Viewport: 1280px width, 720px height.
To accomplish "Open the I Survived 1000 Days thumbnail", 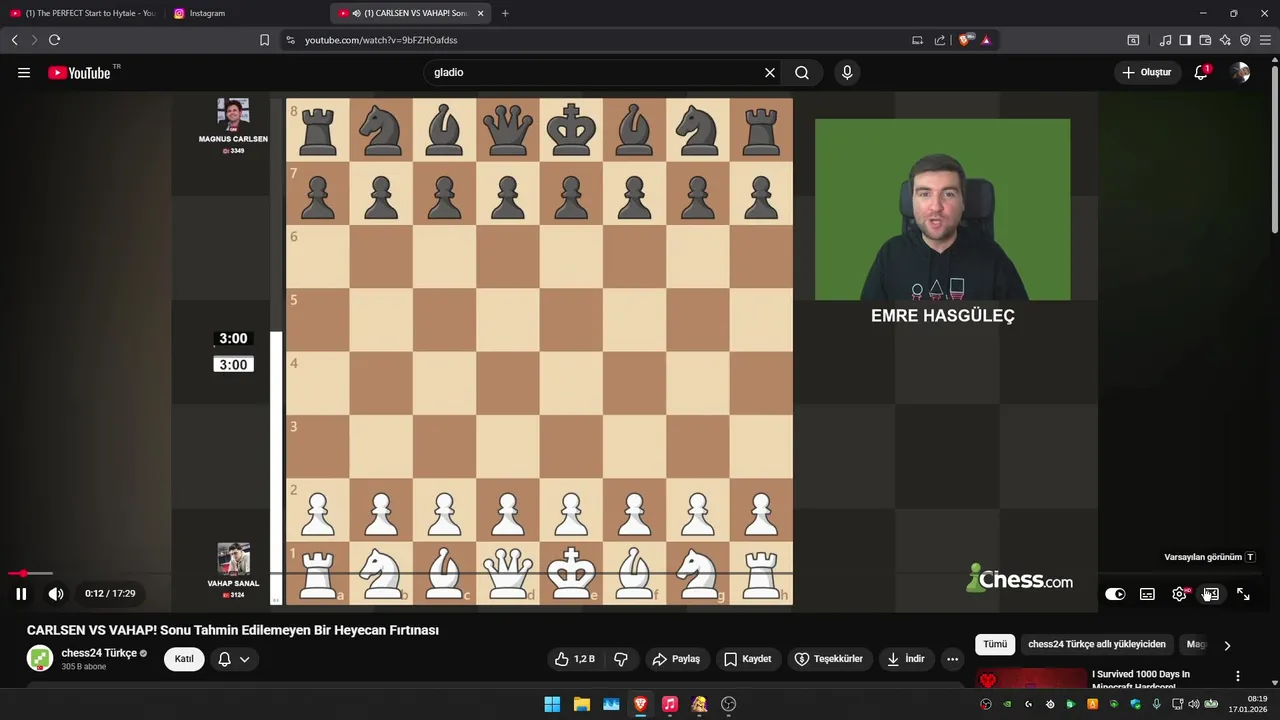I will (1031, 679).
